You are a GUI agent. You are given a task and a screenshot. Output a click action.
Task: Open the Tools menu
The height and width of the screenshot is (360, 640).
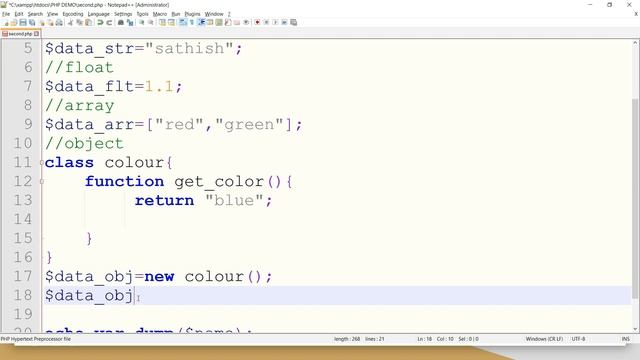click(142, 14)
